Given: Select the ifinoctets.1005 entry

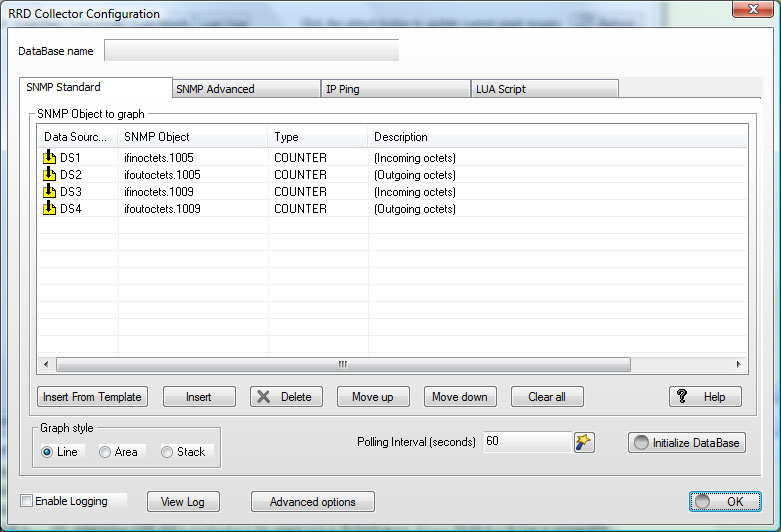Looking at the screenshot, I should tap(159, 157).
